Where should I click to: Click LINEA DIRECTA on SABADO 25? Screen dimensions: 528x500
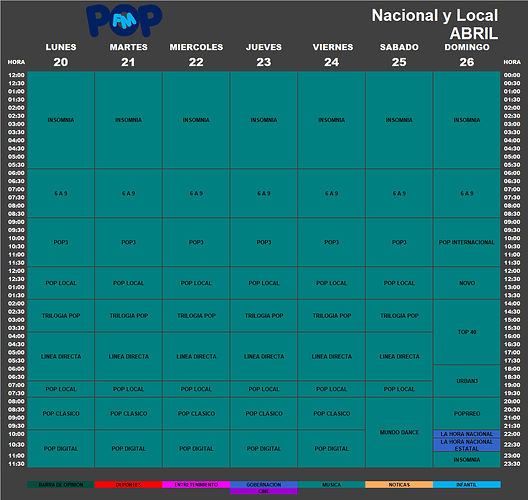[399, 356]
